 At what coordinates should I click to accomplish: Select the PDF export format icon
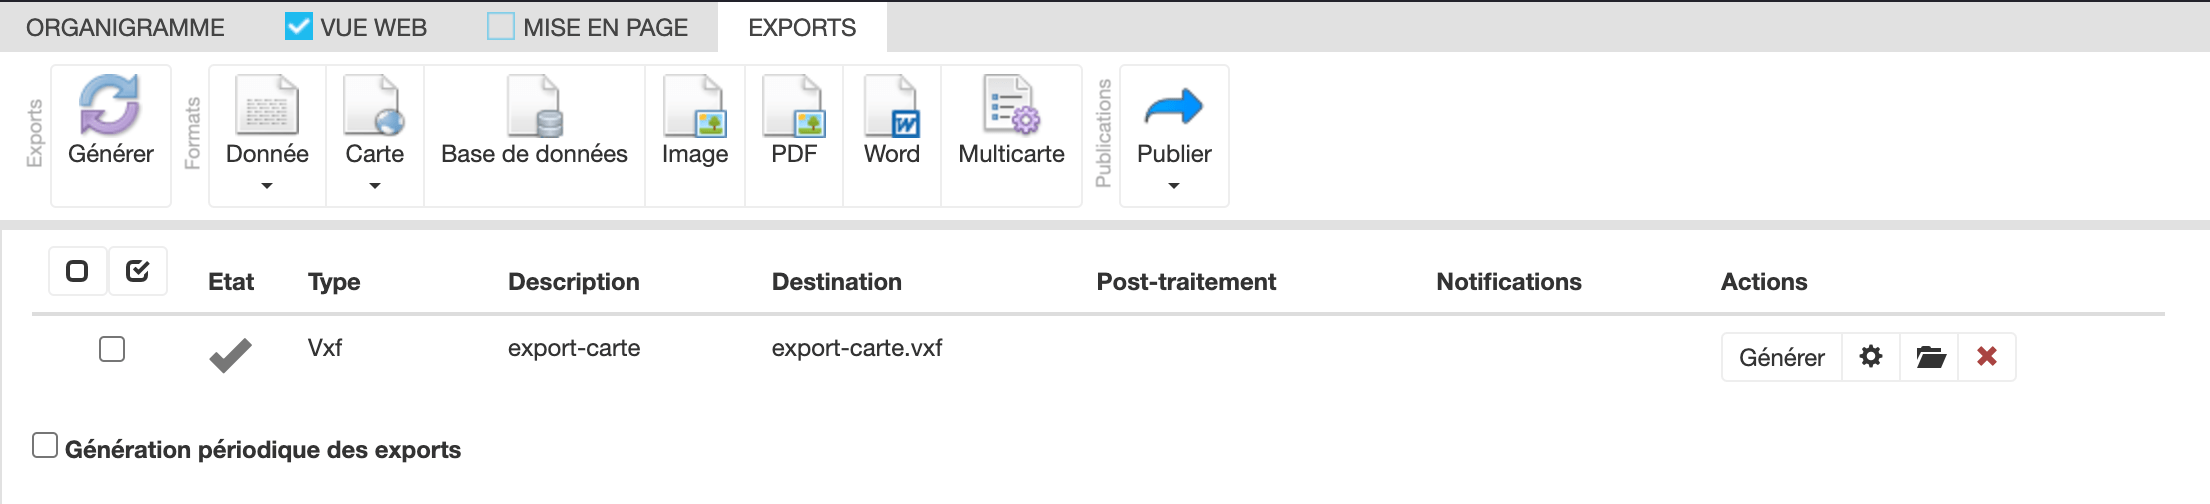tap(794, 105)
